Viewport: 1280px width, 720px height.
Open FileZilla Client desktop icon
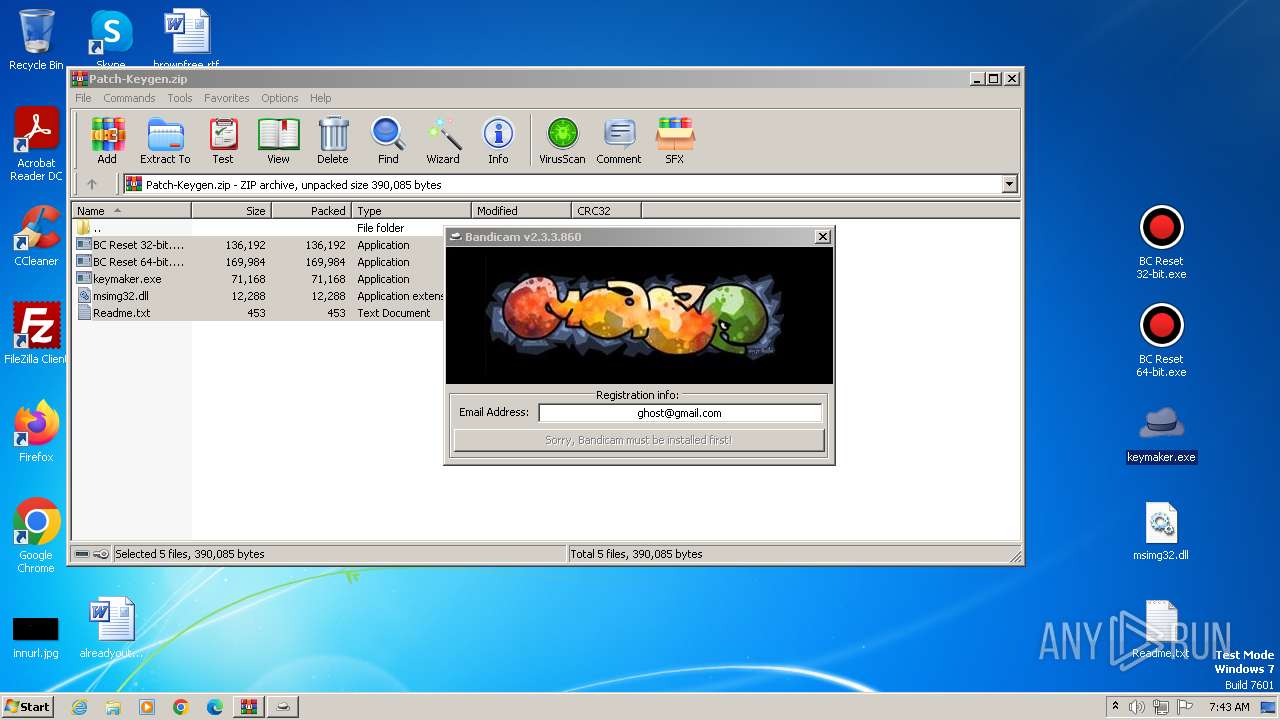click(x=36, y=334)
